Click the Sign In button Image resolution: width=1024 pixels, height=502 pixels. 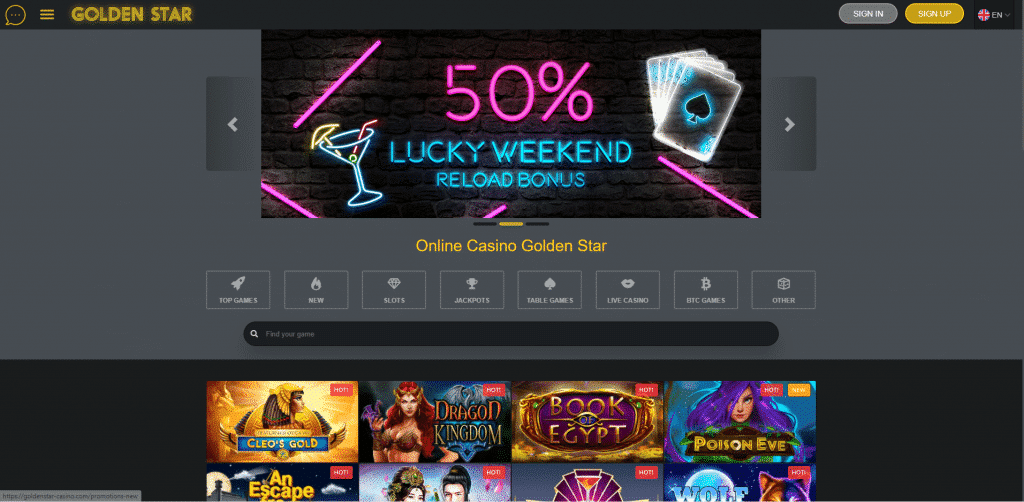(x=868, y=14)
